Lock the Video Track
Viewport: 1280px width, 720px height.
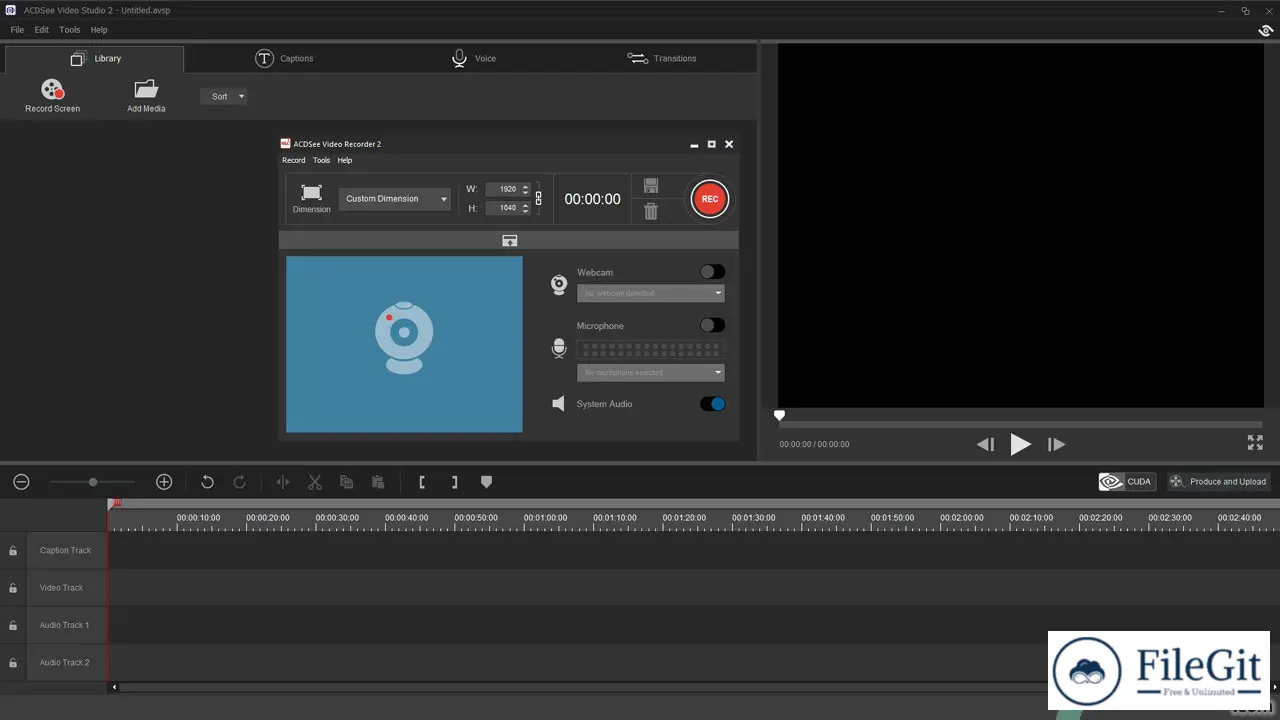[13, 588]
